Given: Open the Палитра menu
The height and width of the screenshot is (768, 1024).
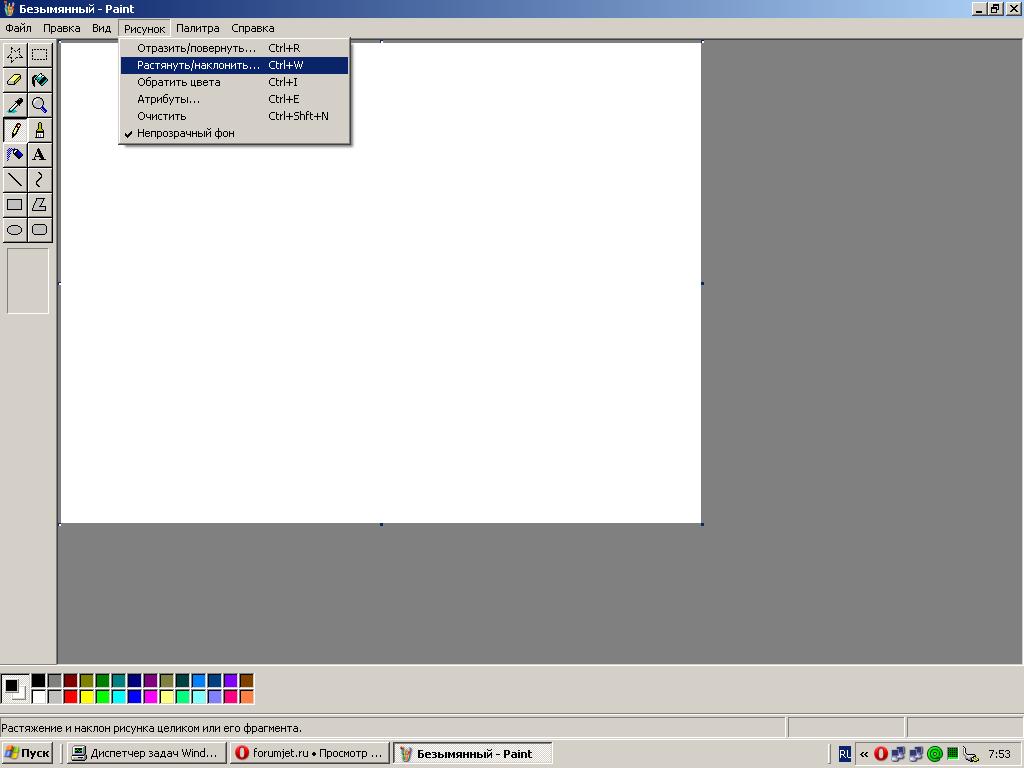Looking at the screenshot, I should click(x=197, y=28).
